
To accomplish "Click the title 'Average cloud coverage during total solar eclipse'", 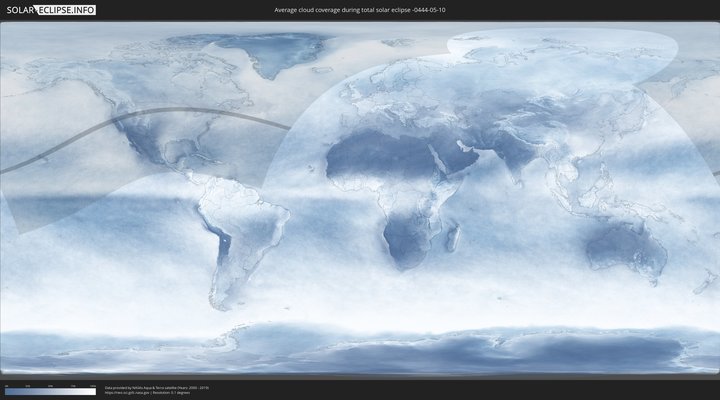I will [x=360, y=10].
